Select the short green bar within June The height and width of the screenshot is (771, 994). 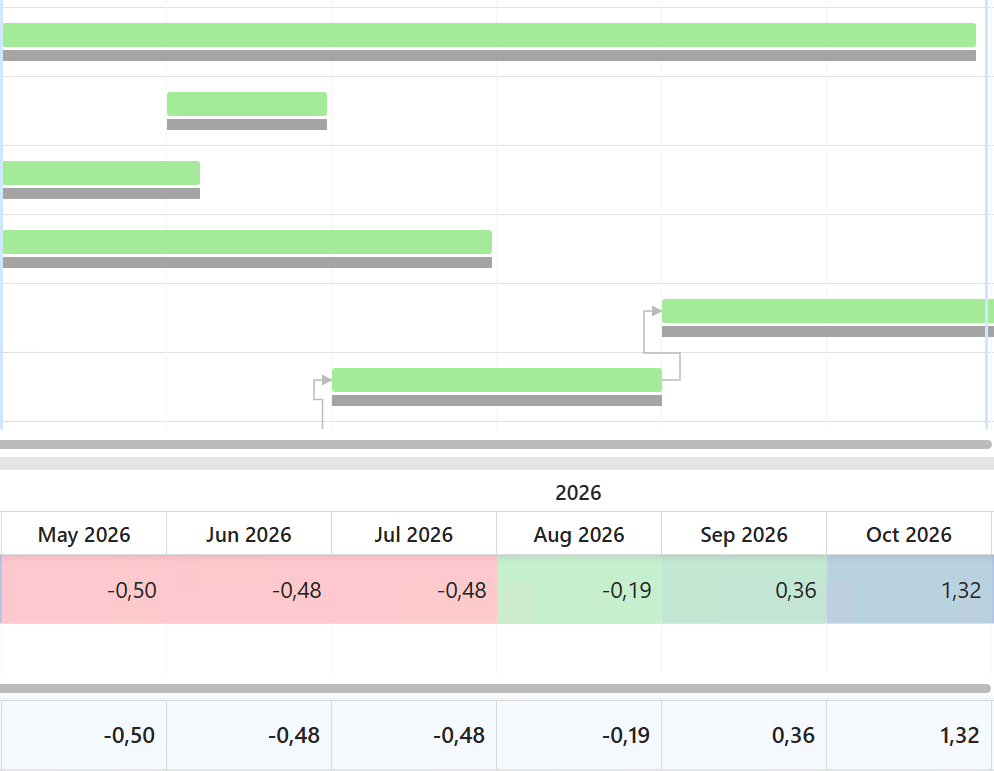(x=247, y=104)
